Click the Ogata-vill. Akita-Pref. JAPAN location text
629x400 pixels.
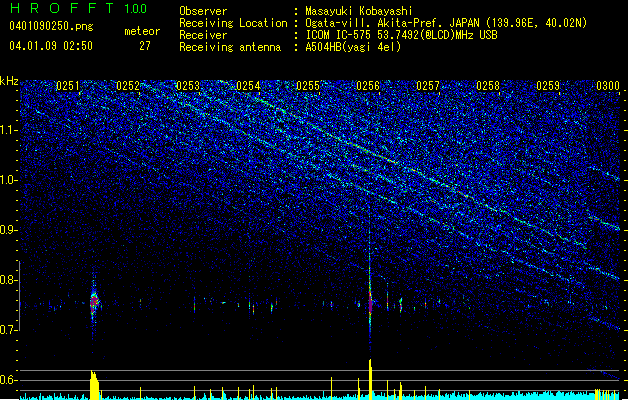446,23
